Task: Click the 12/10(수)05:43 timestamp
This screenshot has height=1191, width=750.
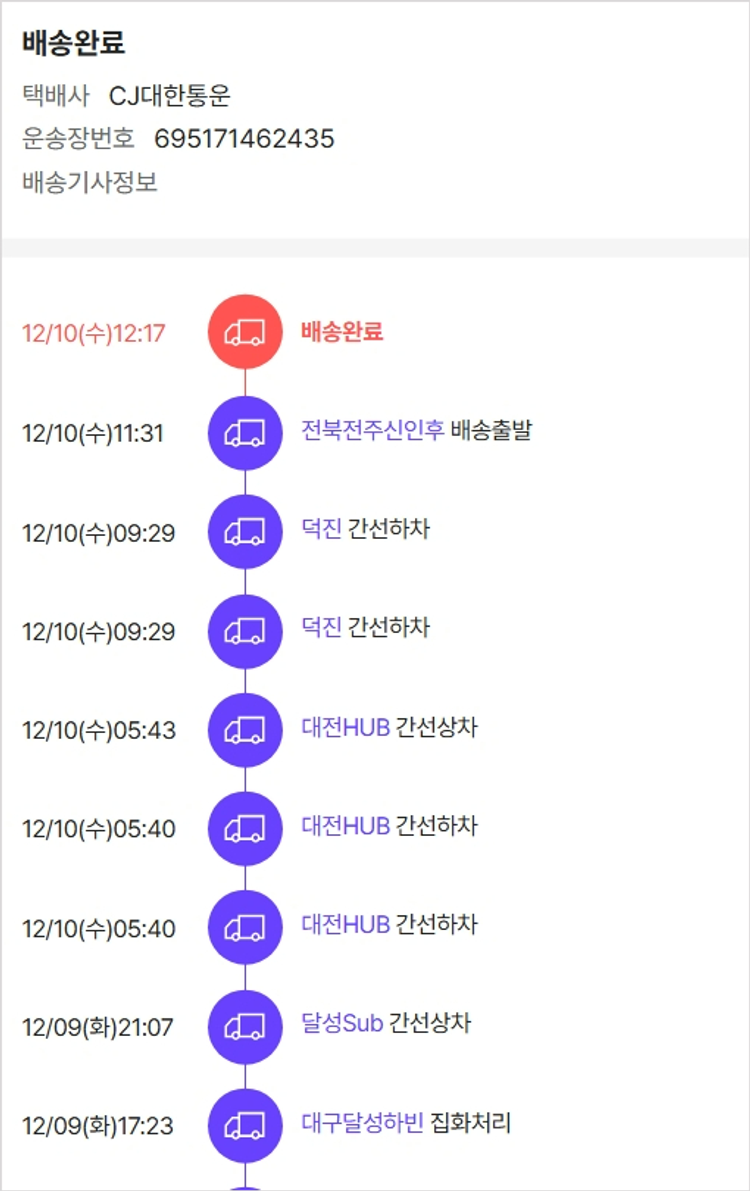Action: click(99, 731)
